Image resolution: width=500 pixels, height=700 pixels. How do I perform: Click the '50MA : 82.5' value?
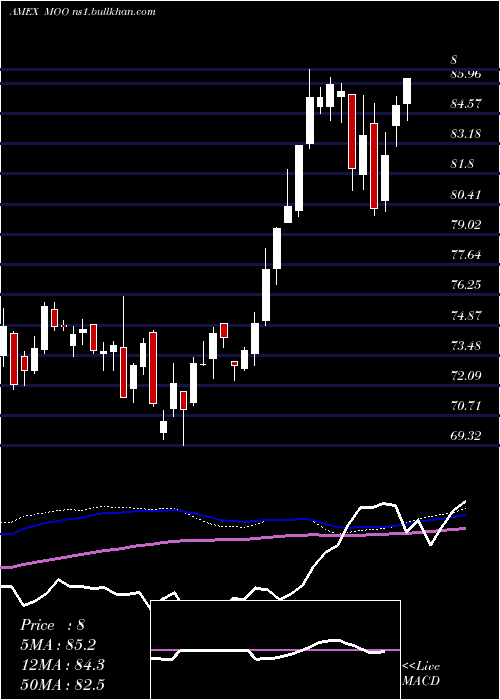[x=62, y=684]
